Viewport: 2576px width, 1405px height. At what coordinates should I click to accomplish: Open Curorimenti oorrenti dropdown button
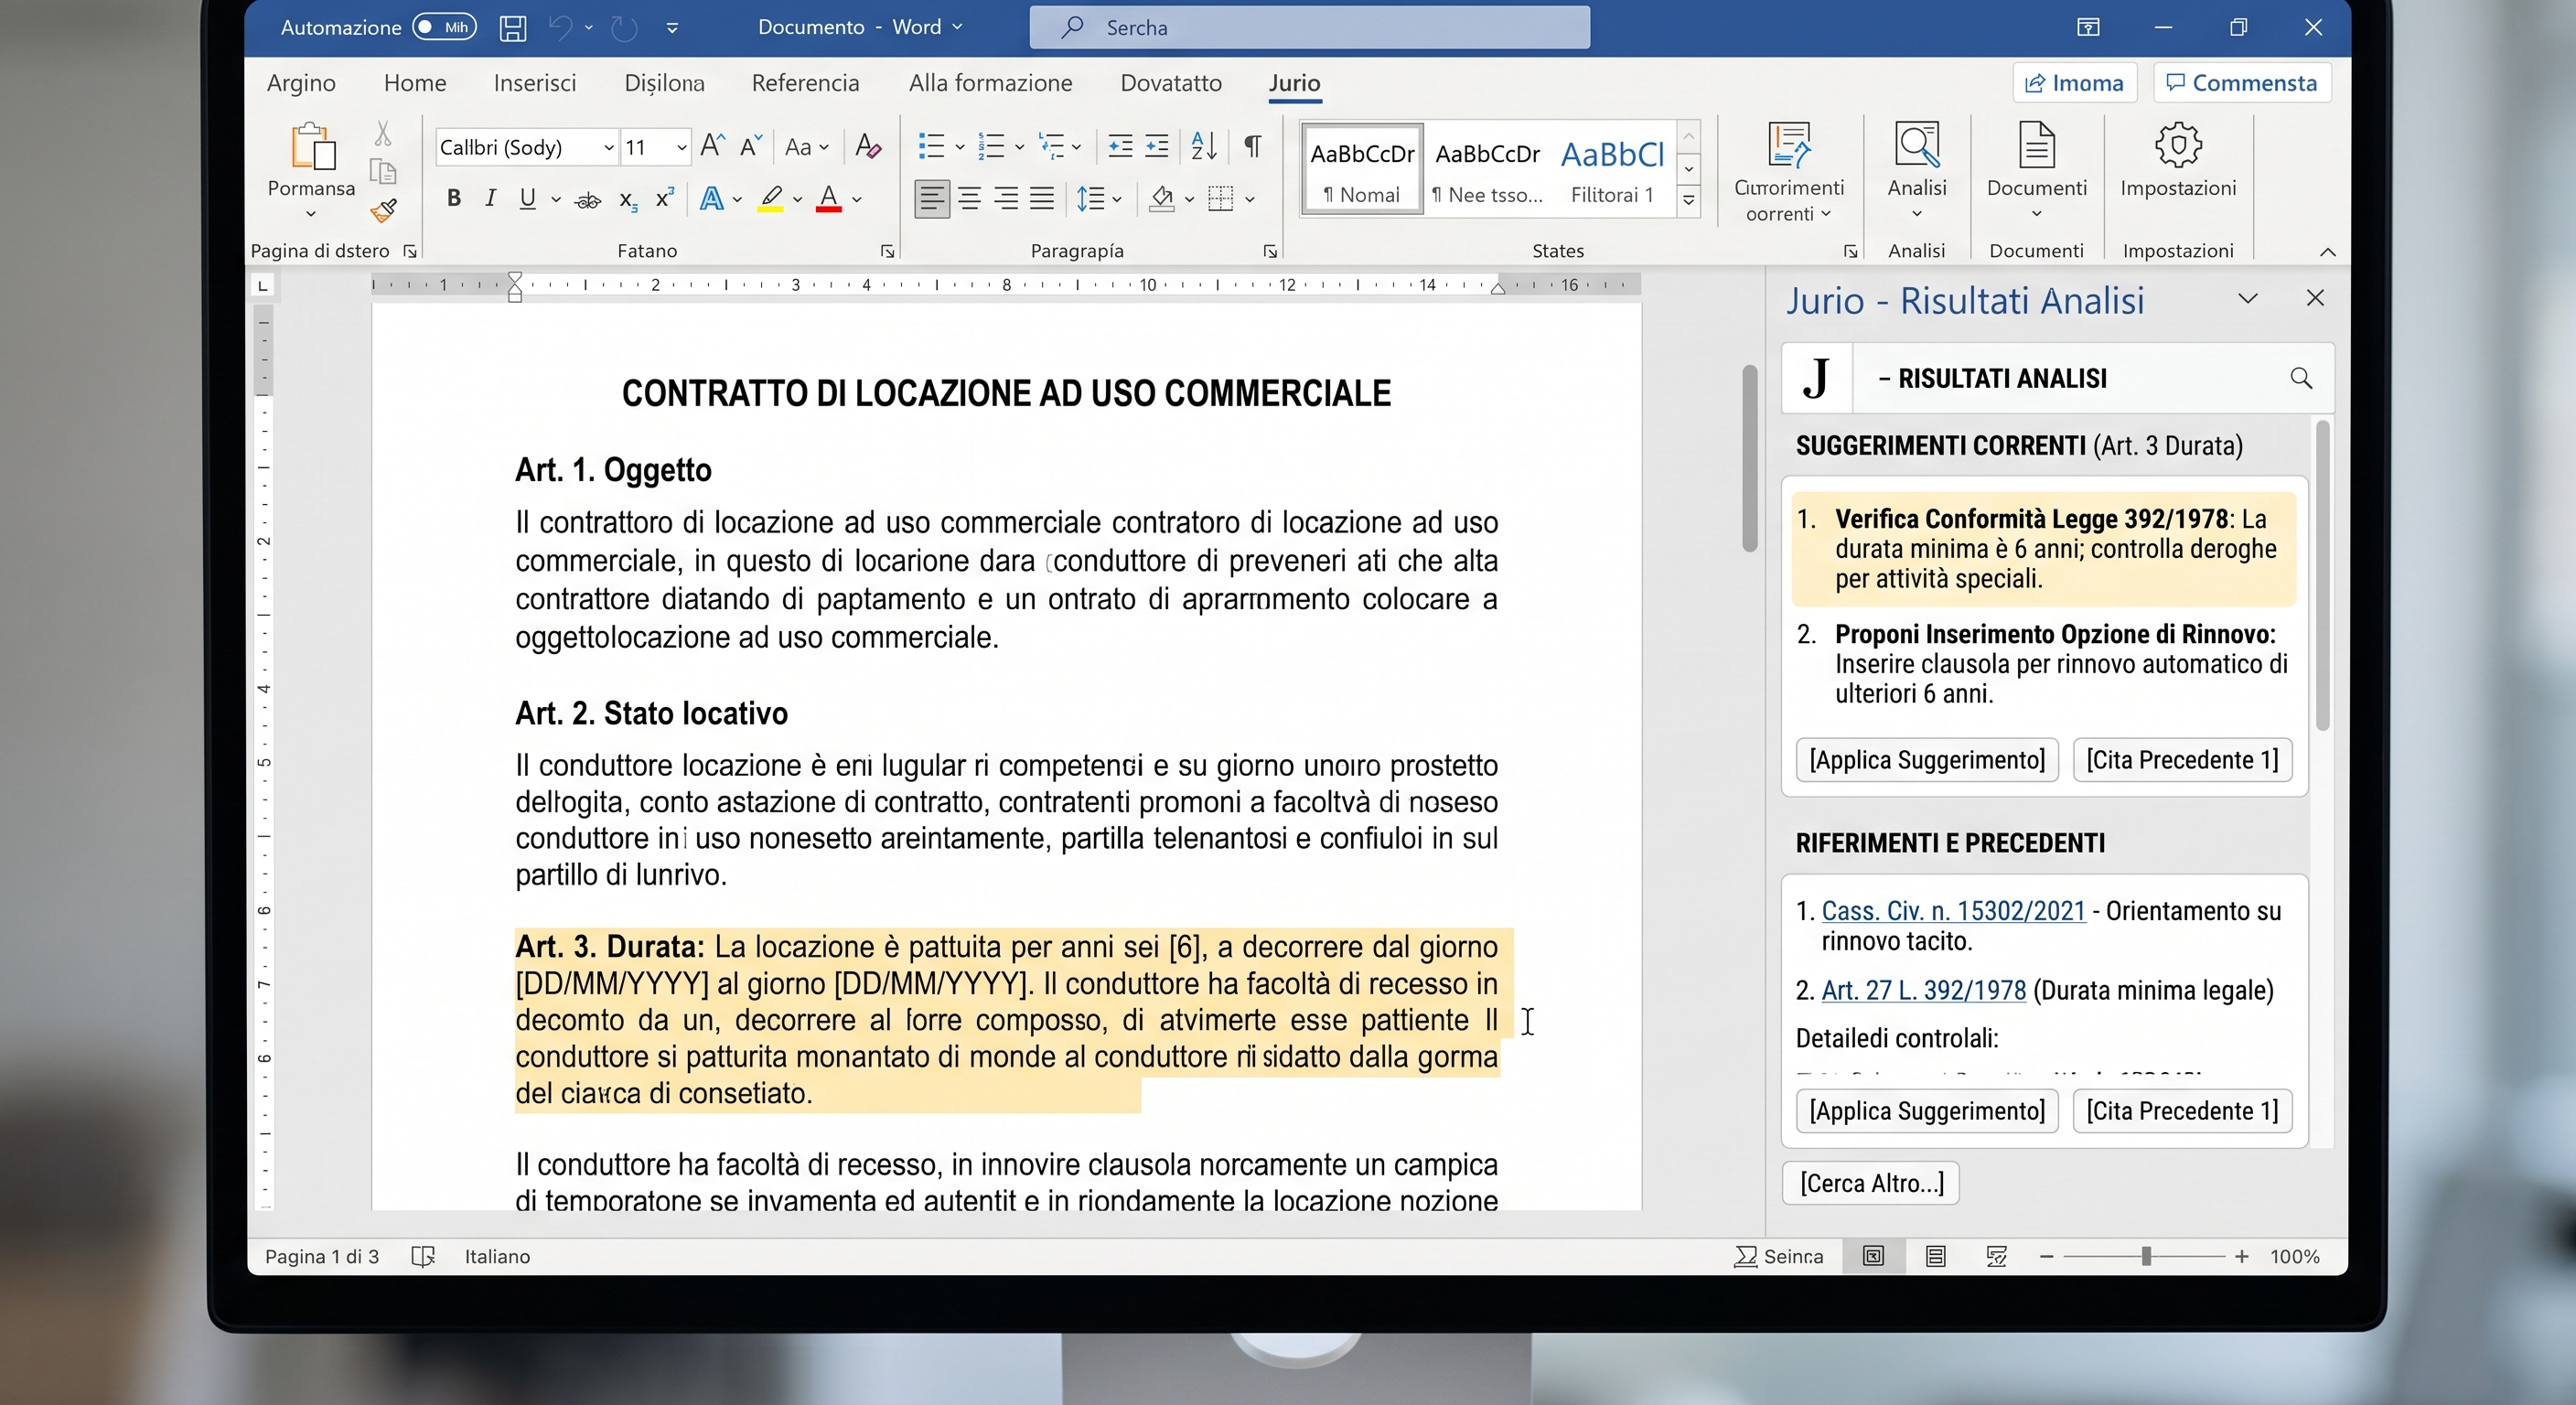pos(1789,172)
